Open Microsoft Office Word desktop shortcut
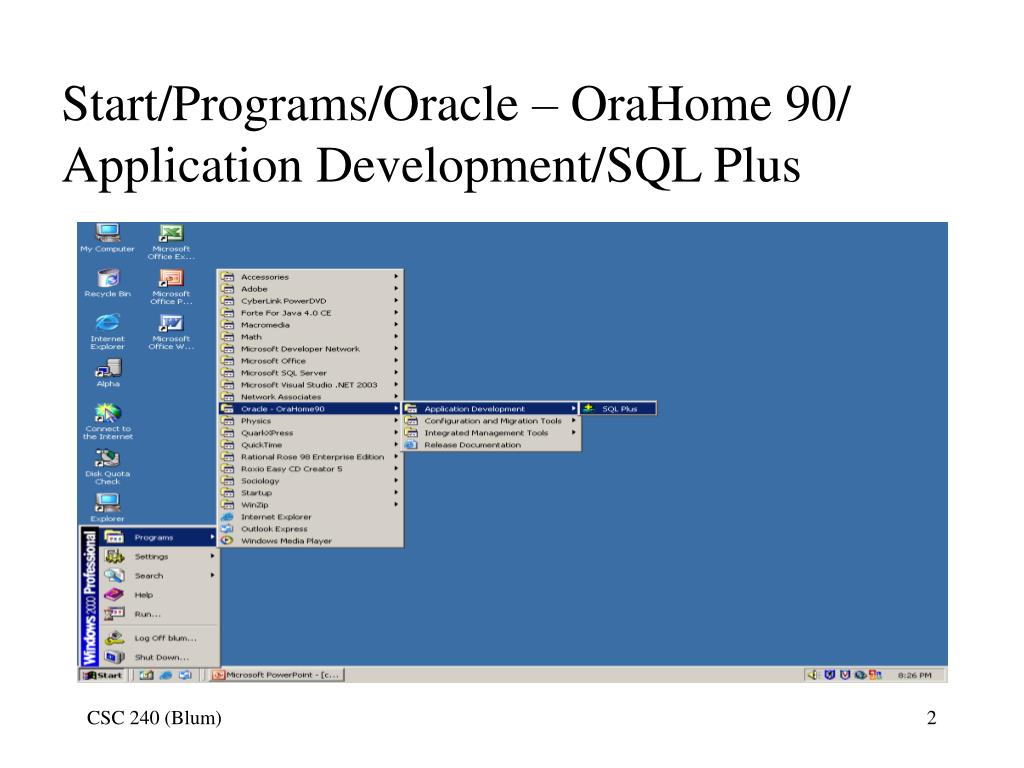The image size is (1024, 768). click(171, 332)
